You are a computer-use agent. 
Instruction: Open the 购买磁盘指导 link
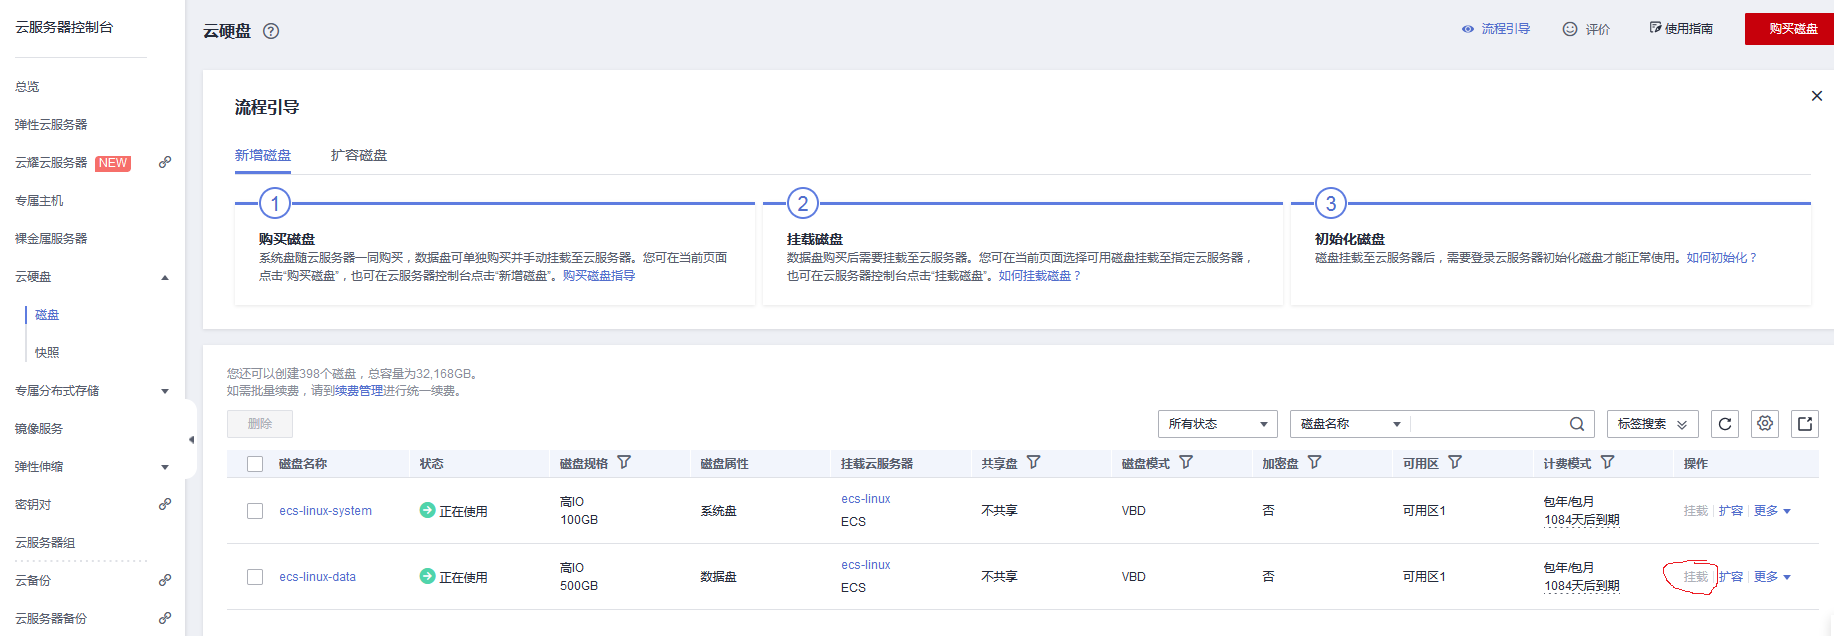599,276
